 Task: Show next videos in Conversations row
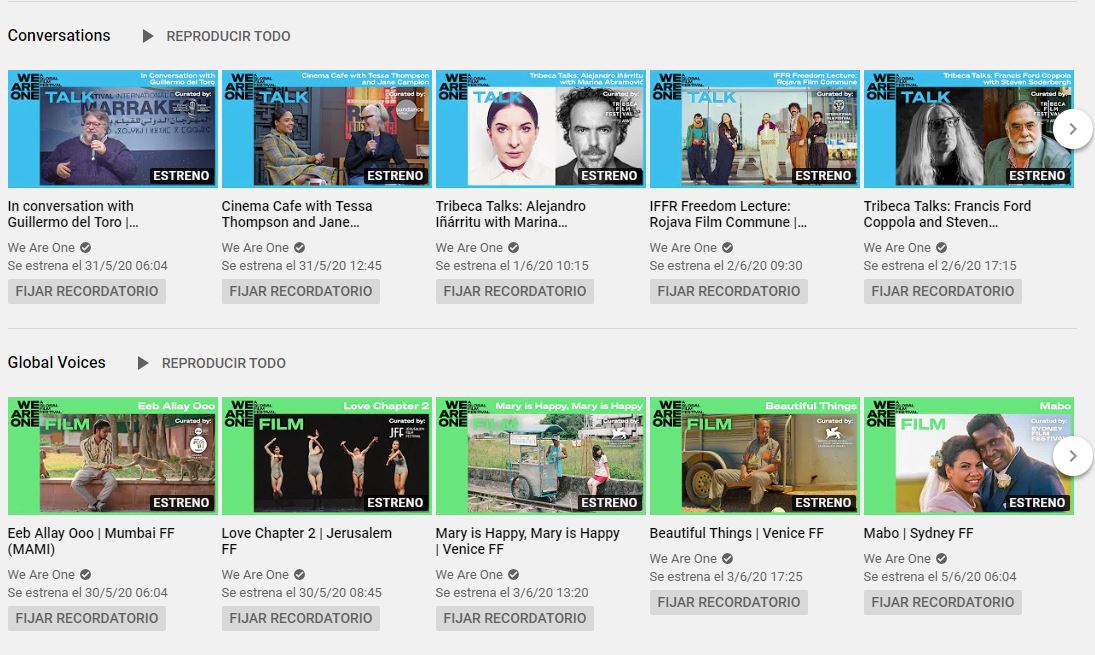[x=1073, y=129]
